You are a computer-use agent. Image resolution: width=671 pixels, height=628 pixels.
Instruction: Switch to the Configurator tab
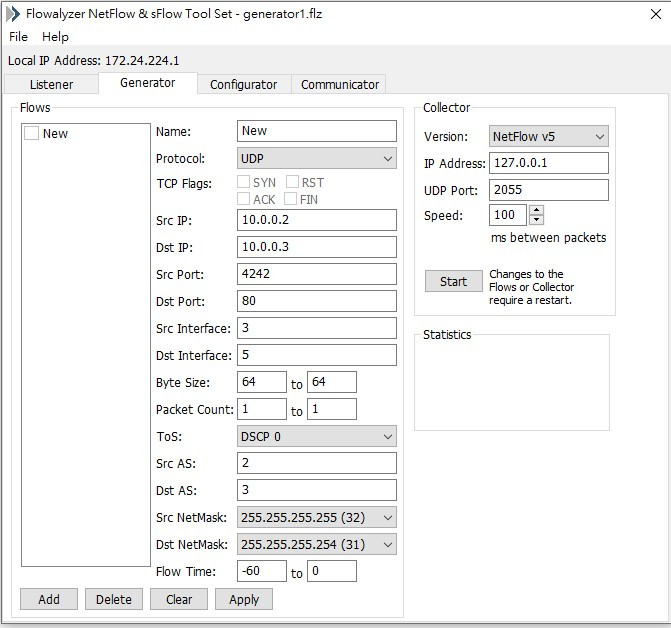(244, 84)
